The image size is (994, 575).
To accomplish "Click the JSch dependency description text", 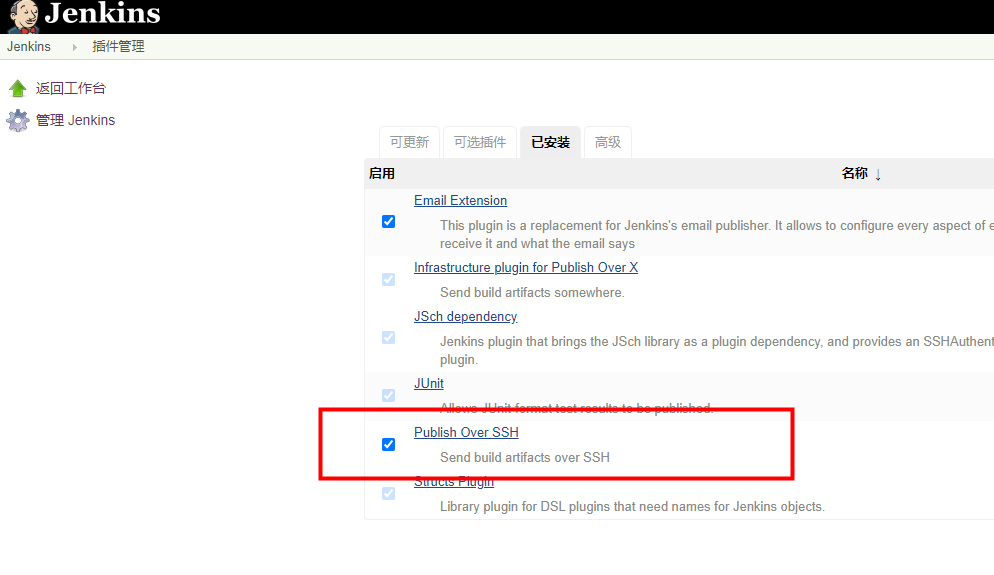I will click(x=716, y=351).
